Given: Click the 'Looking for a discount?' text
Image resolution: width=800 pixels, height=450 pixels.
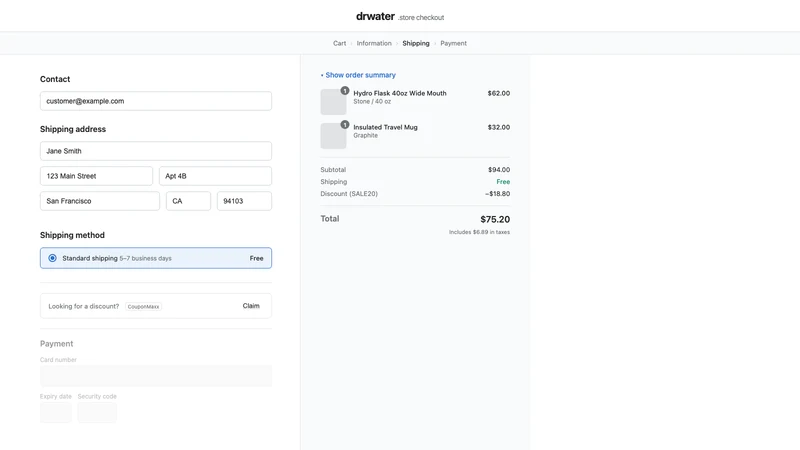Looking at the screenshot, I should [84, 307].
